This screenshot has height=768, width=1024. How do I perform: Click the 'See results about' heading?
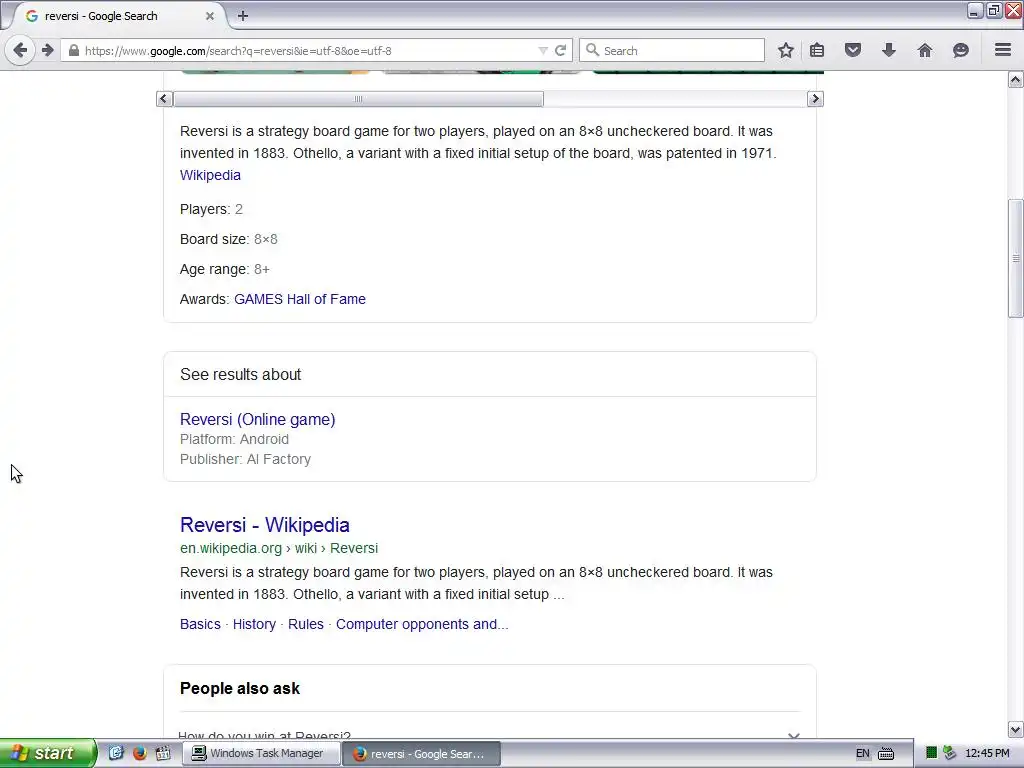pyautogui.click(x=240, y=374)
